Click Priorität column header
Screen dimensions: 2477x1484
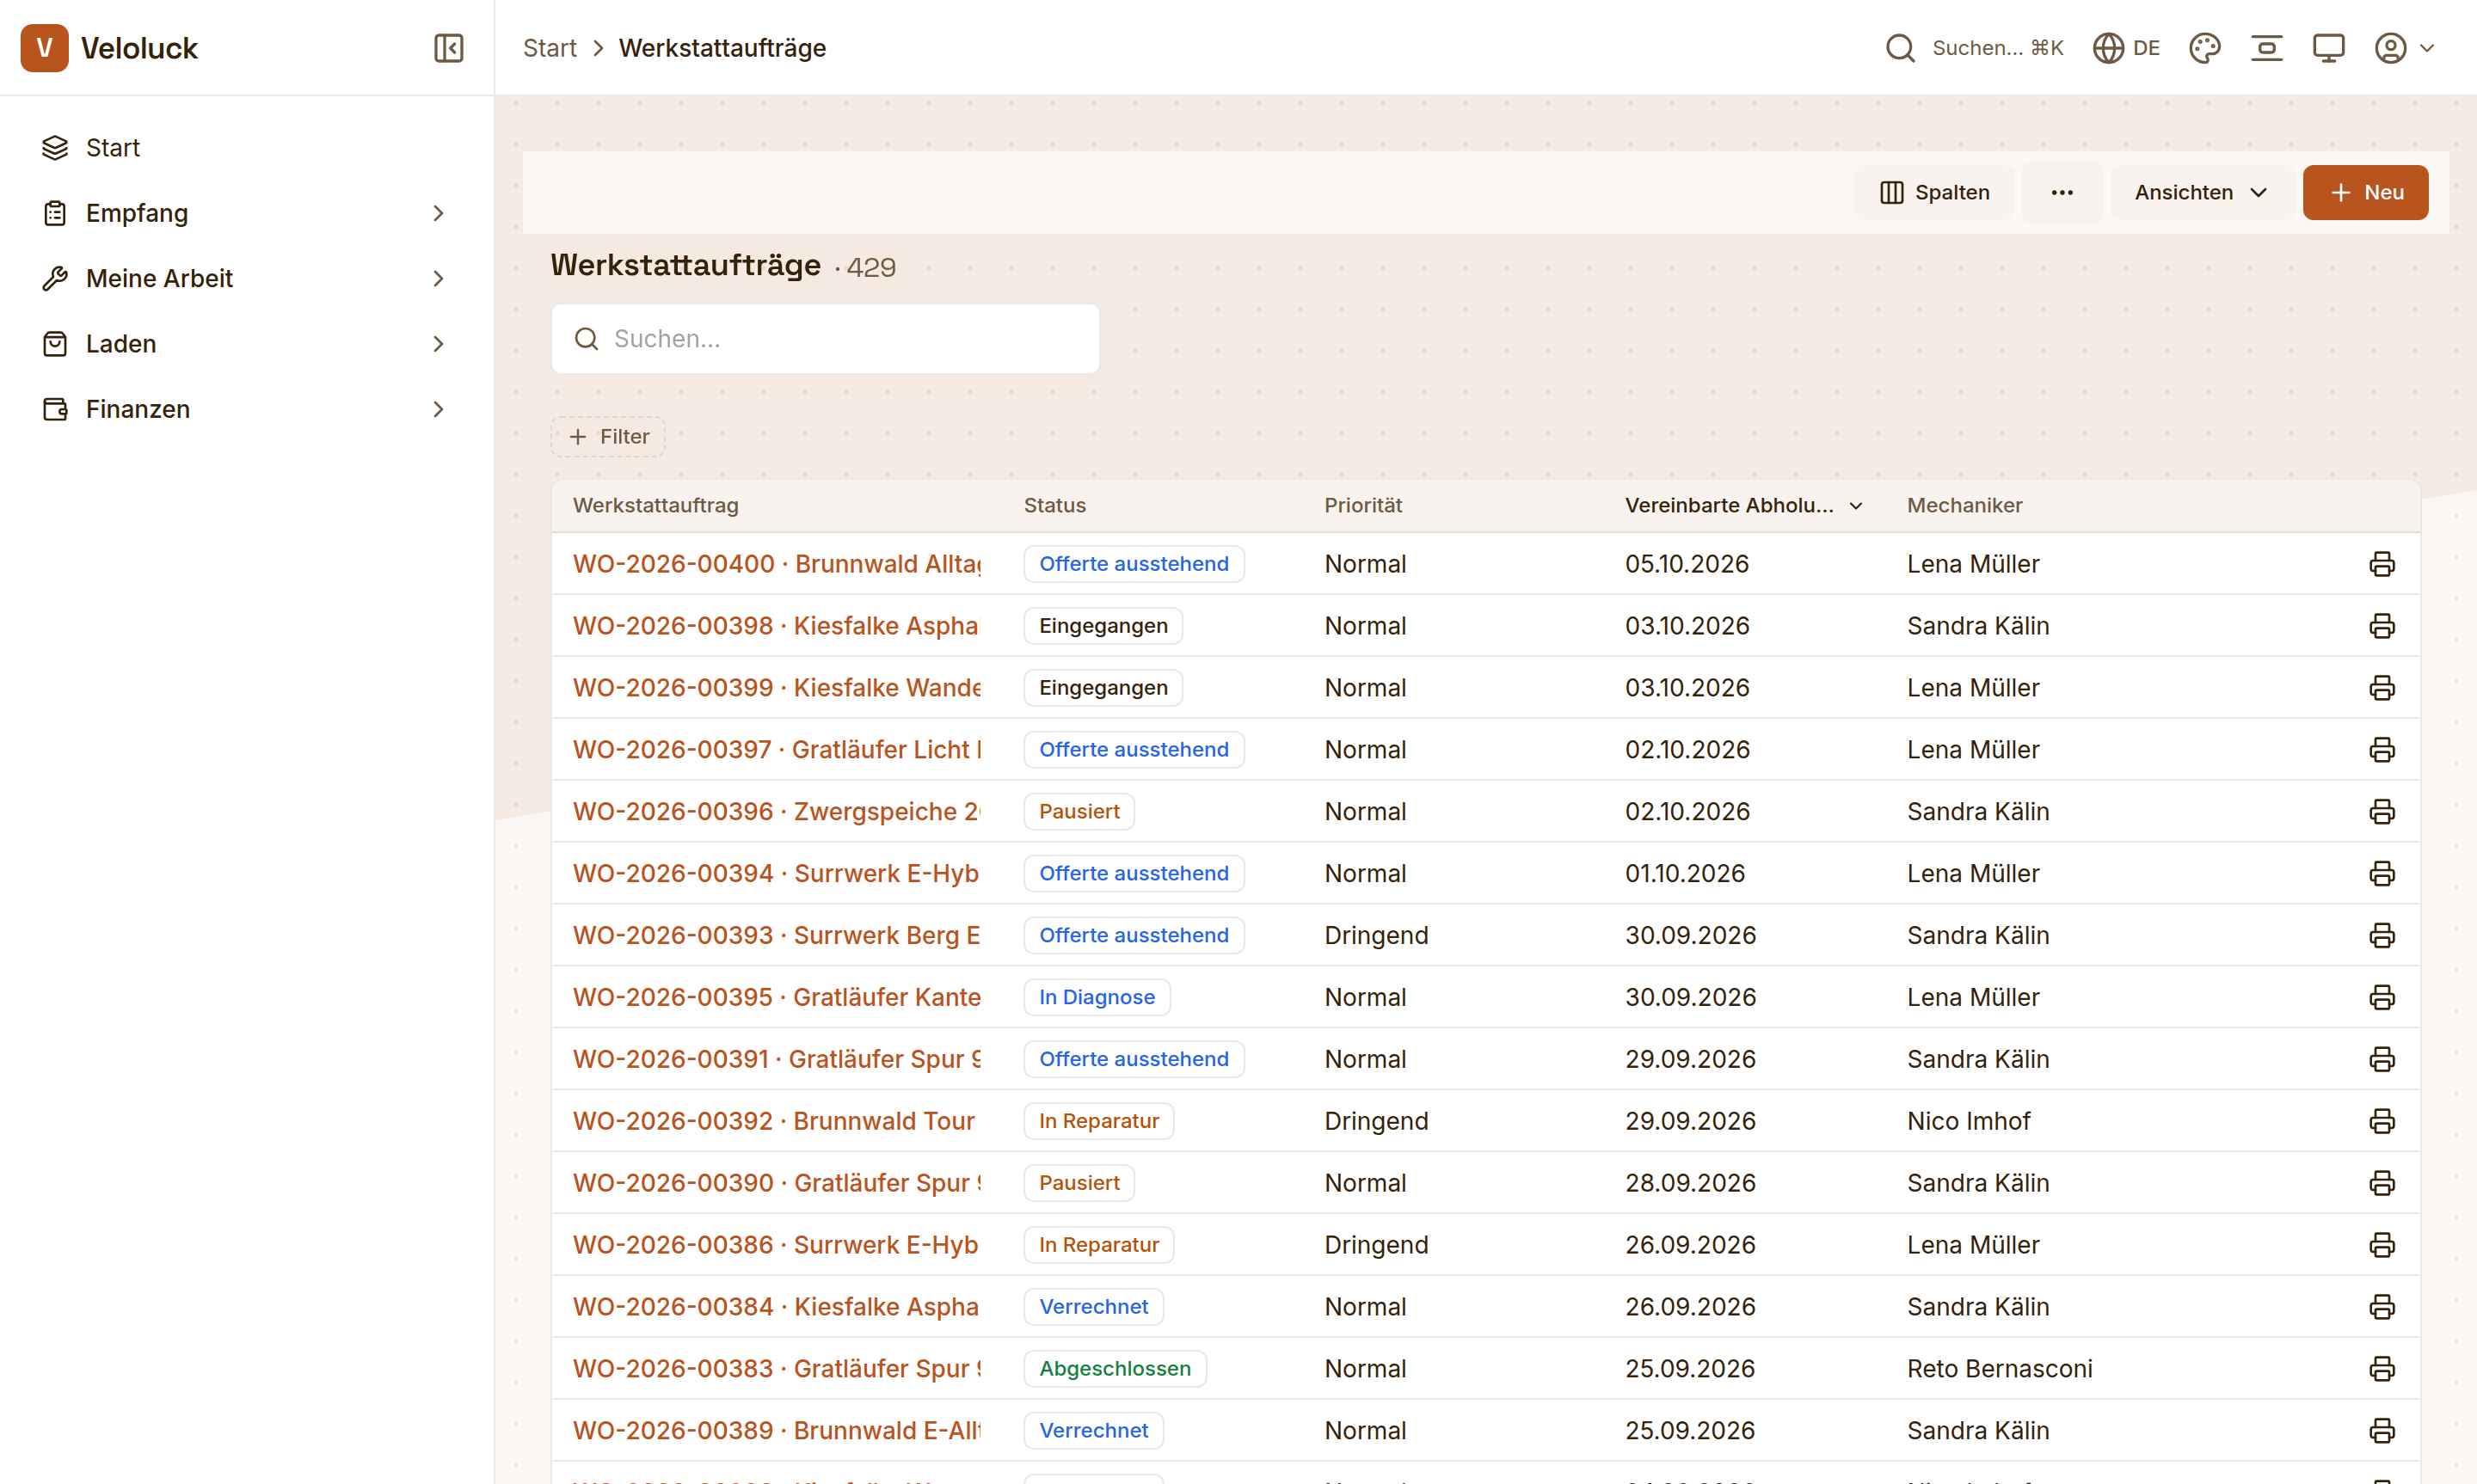[1363, 506]
